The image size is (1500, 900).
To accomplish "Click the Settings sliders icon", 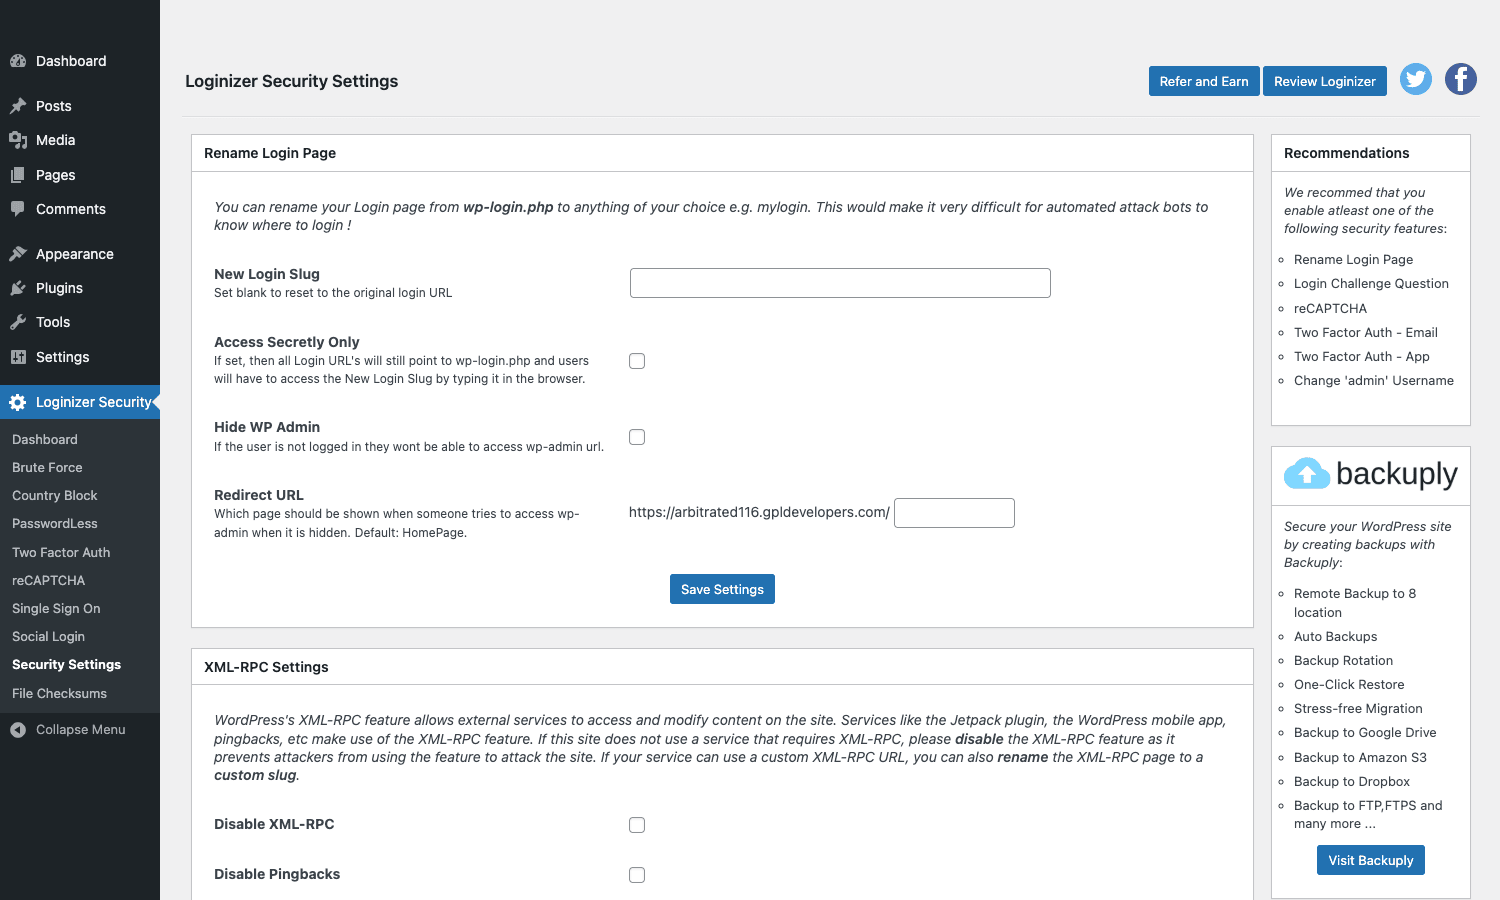I will click(x=18, y=357).
